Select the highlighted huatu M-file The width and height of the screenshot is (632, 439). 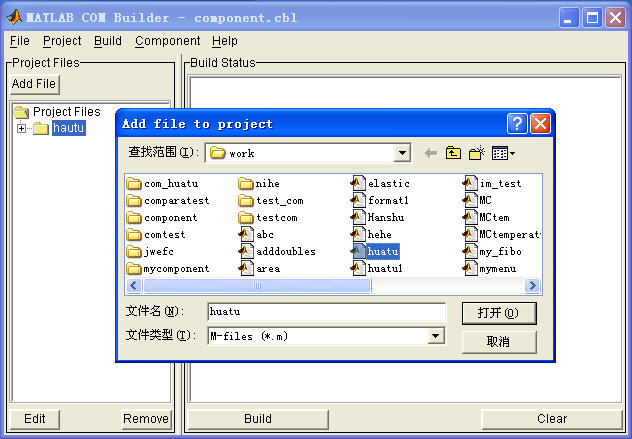click(375, 252)
